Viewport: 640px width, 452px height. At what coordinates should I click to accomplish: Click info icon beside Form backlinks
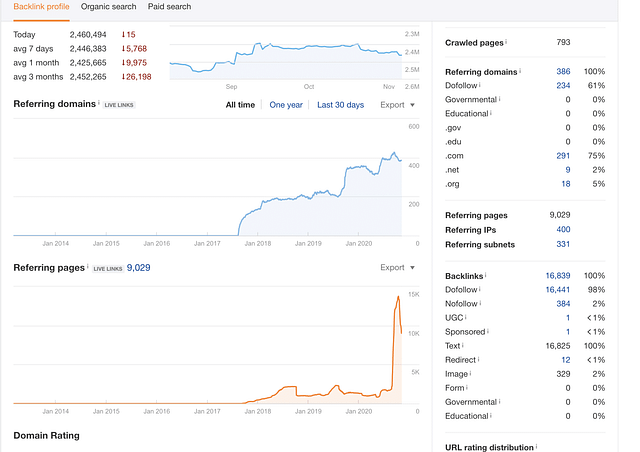click(467, 387)
